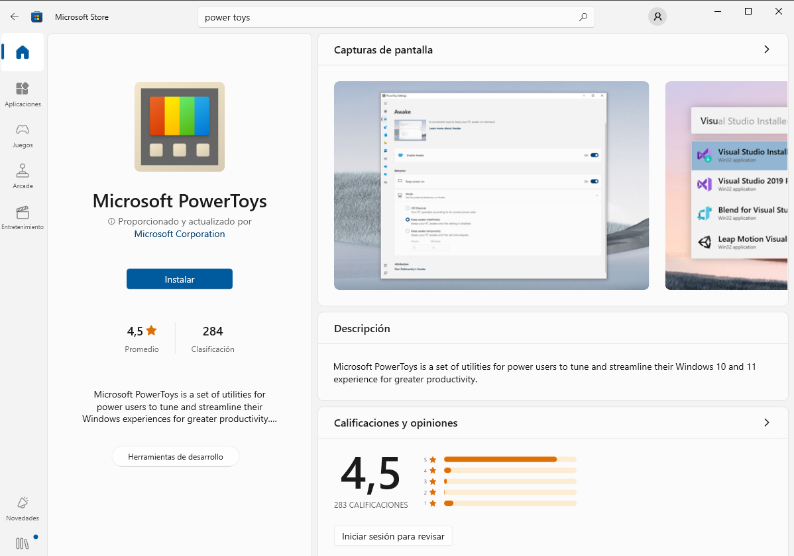The width and height of the screenshot is (794, 556).
Task: Close the Microsoft Store window
Action: click(x=778, y=12)
